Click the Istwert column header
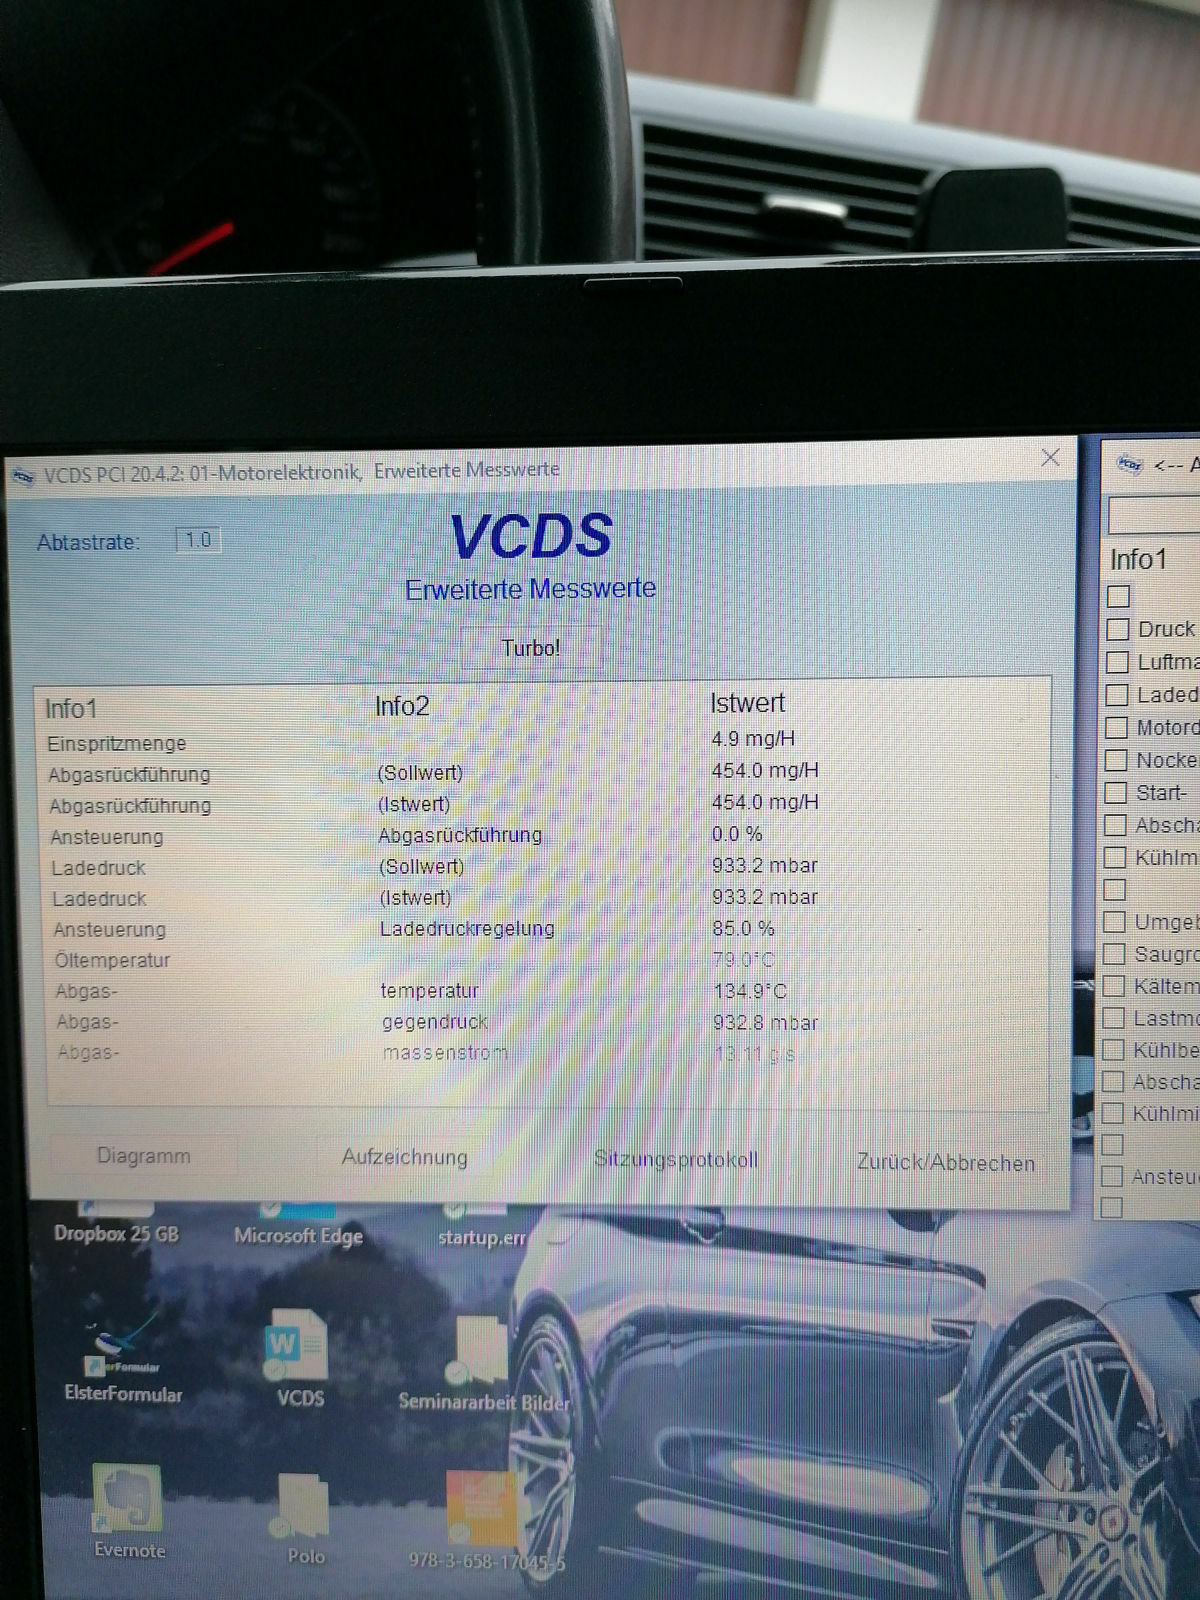1200x1600 pixels. 747,703
